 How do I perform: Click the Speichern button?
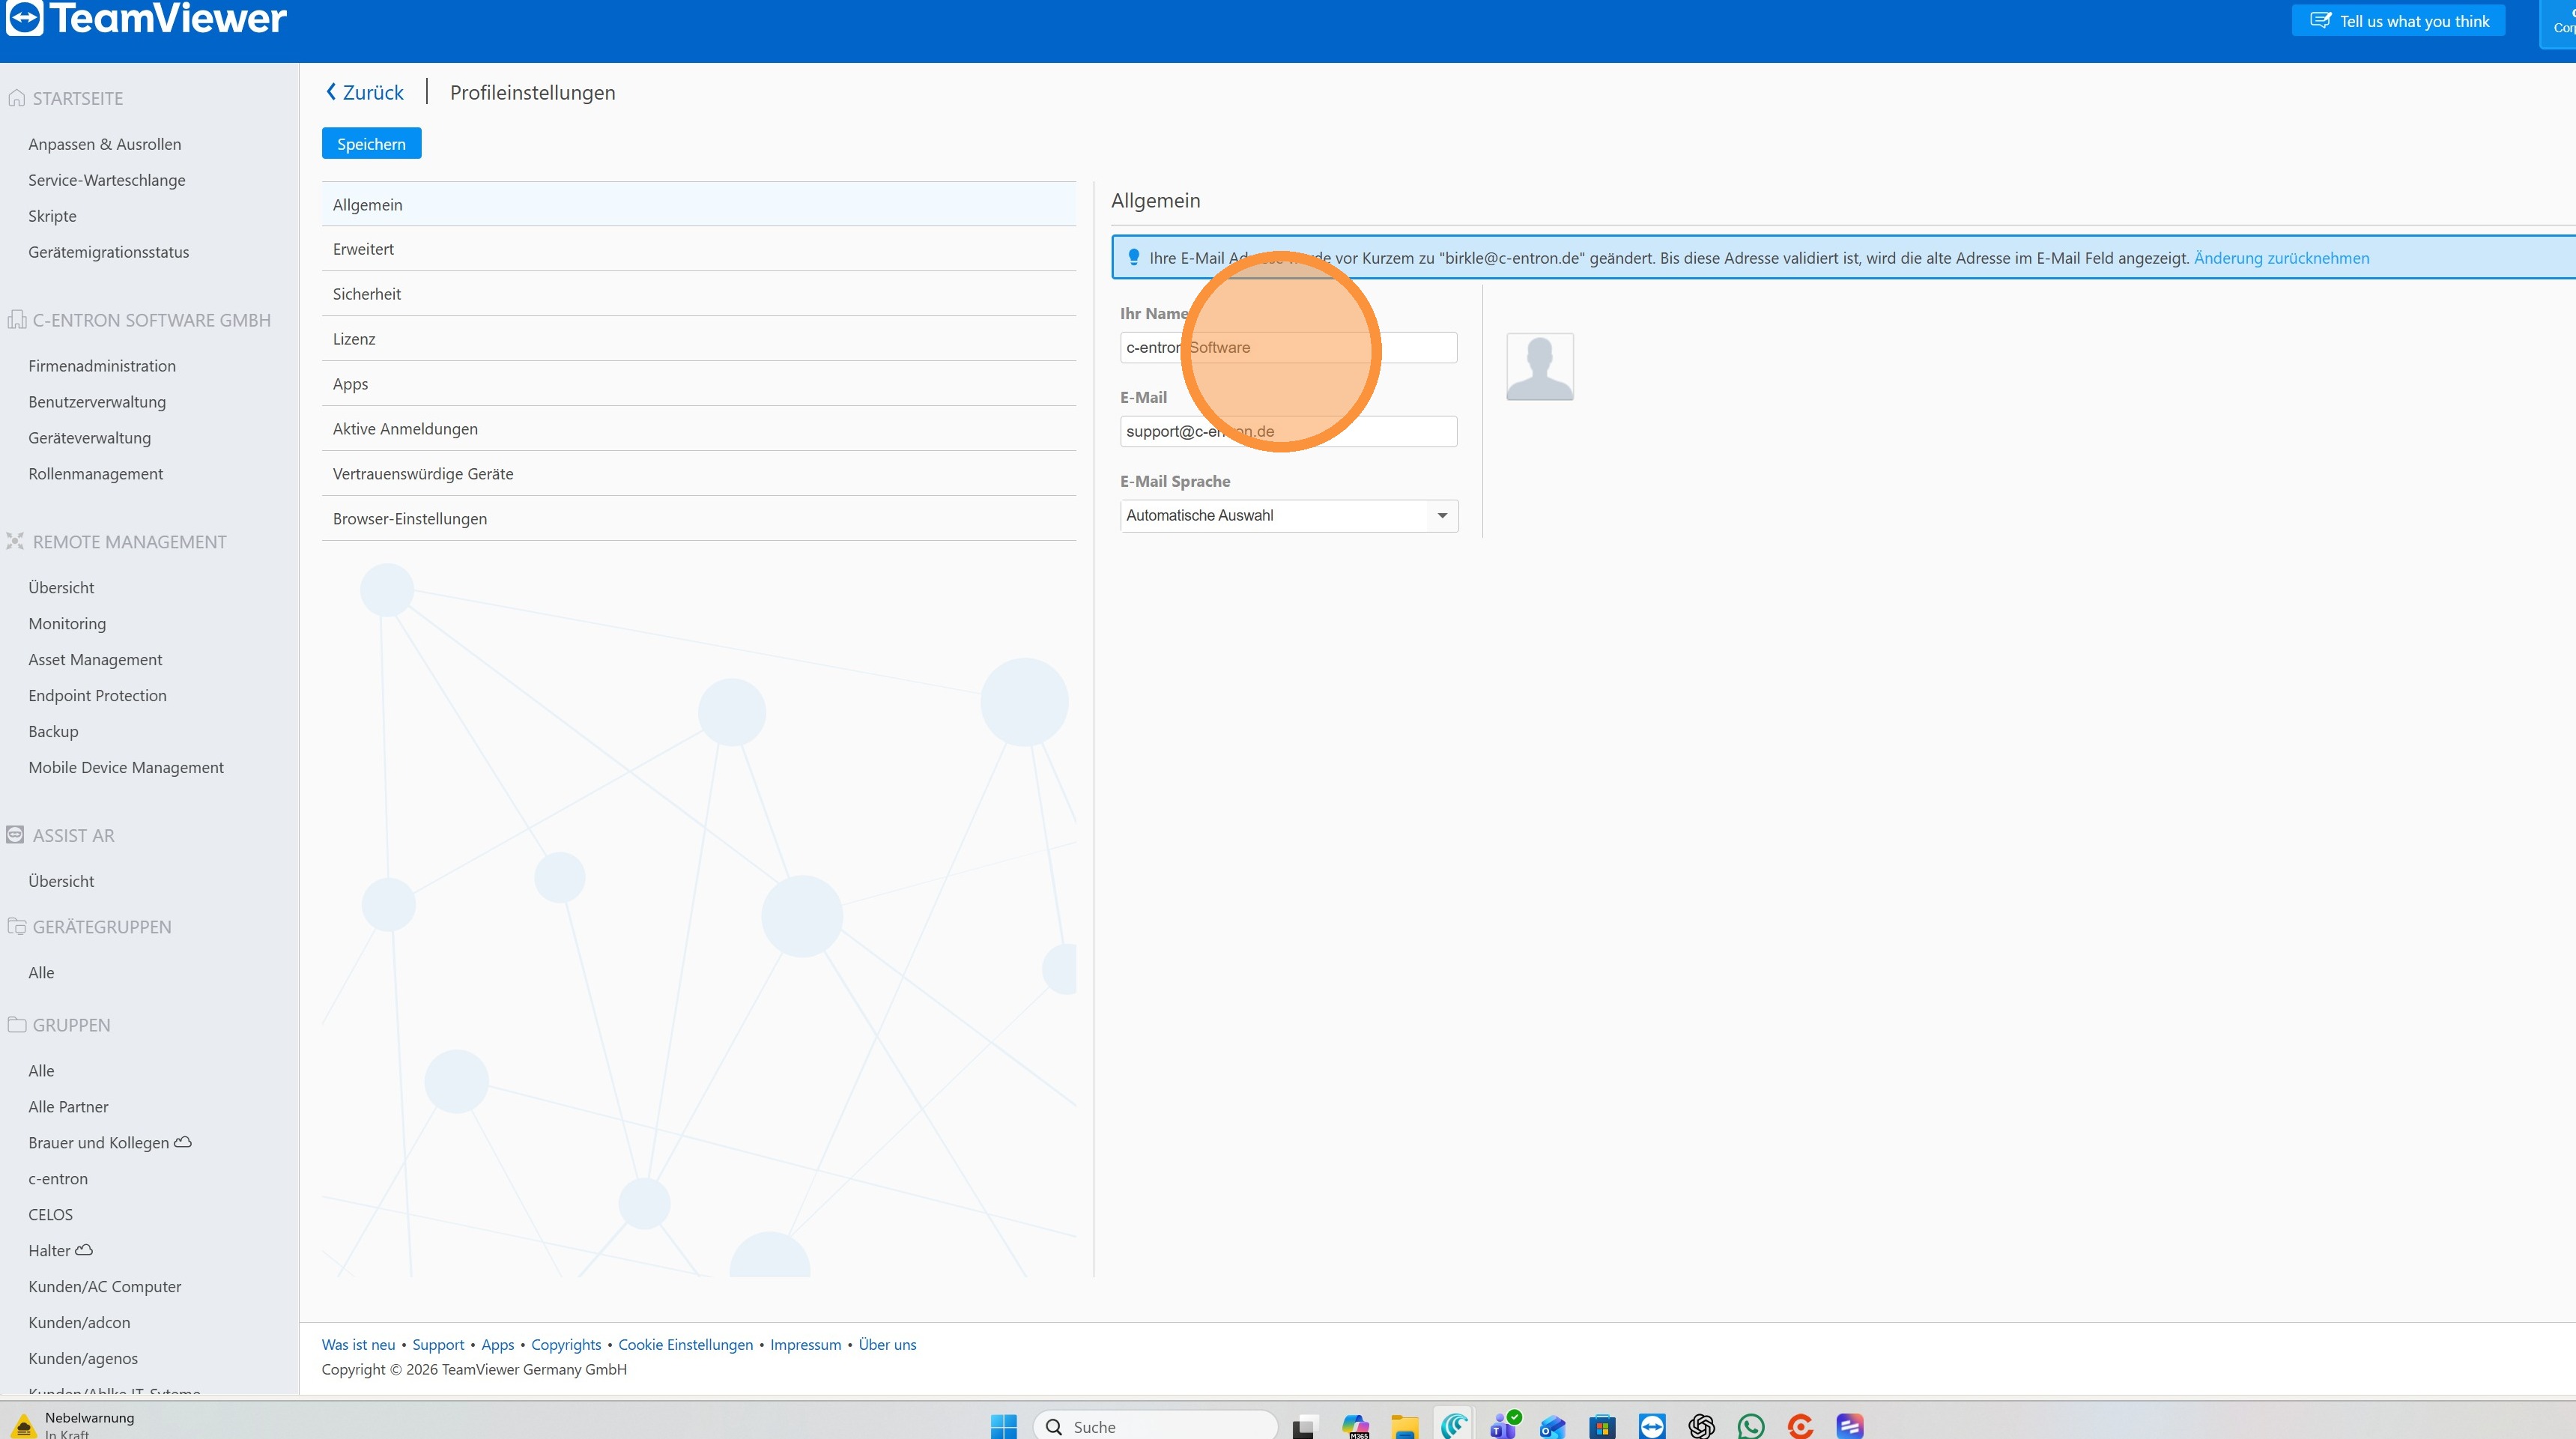click(371, 144)
